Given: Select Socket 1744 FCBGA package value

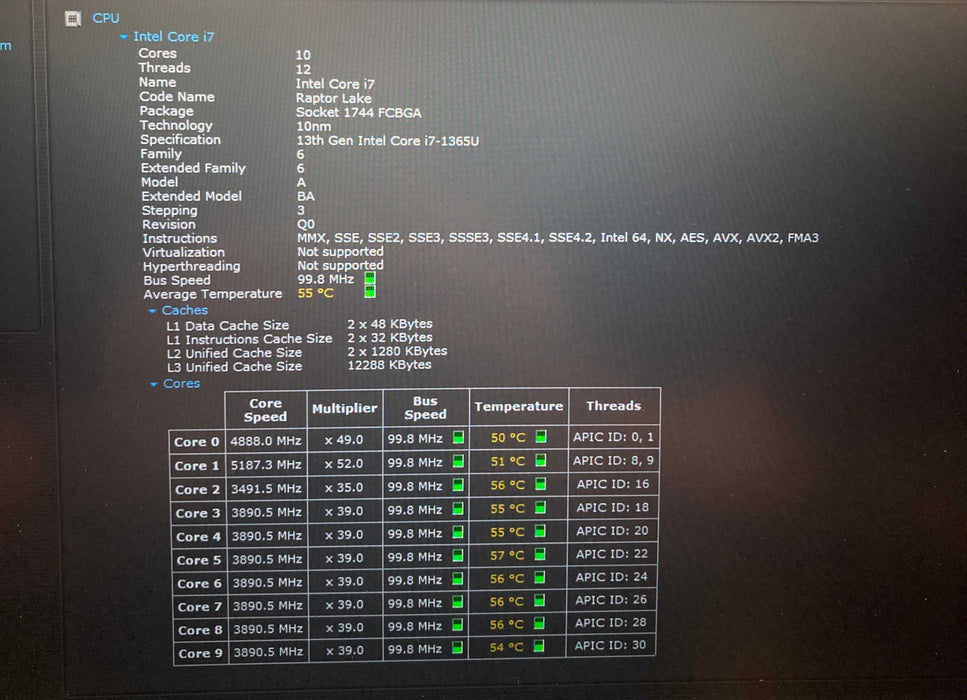Looking at the screenshot, I should 359,113.
